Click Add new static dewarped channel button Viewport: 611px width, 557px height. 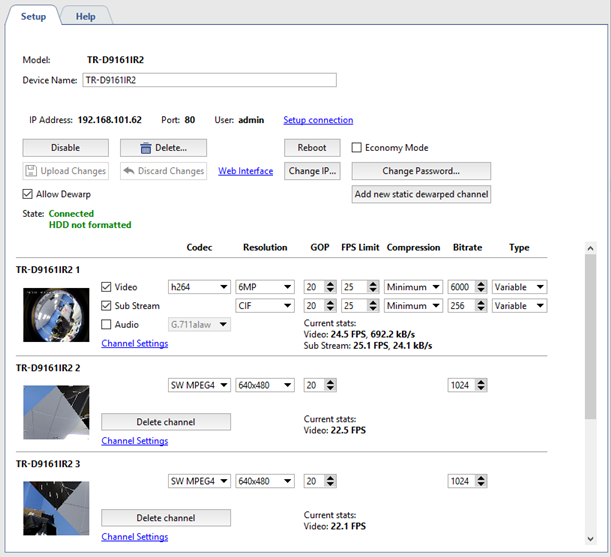click(421, 194)
